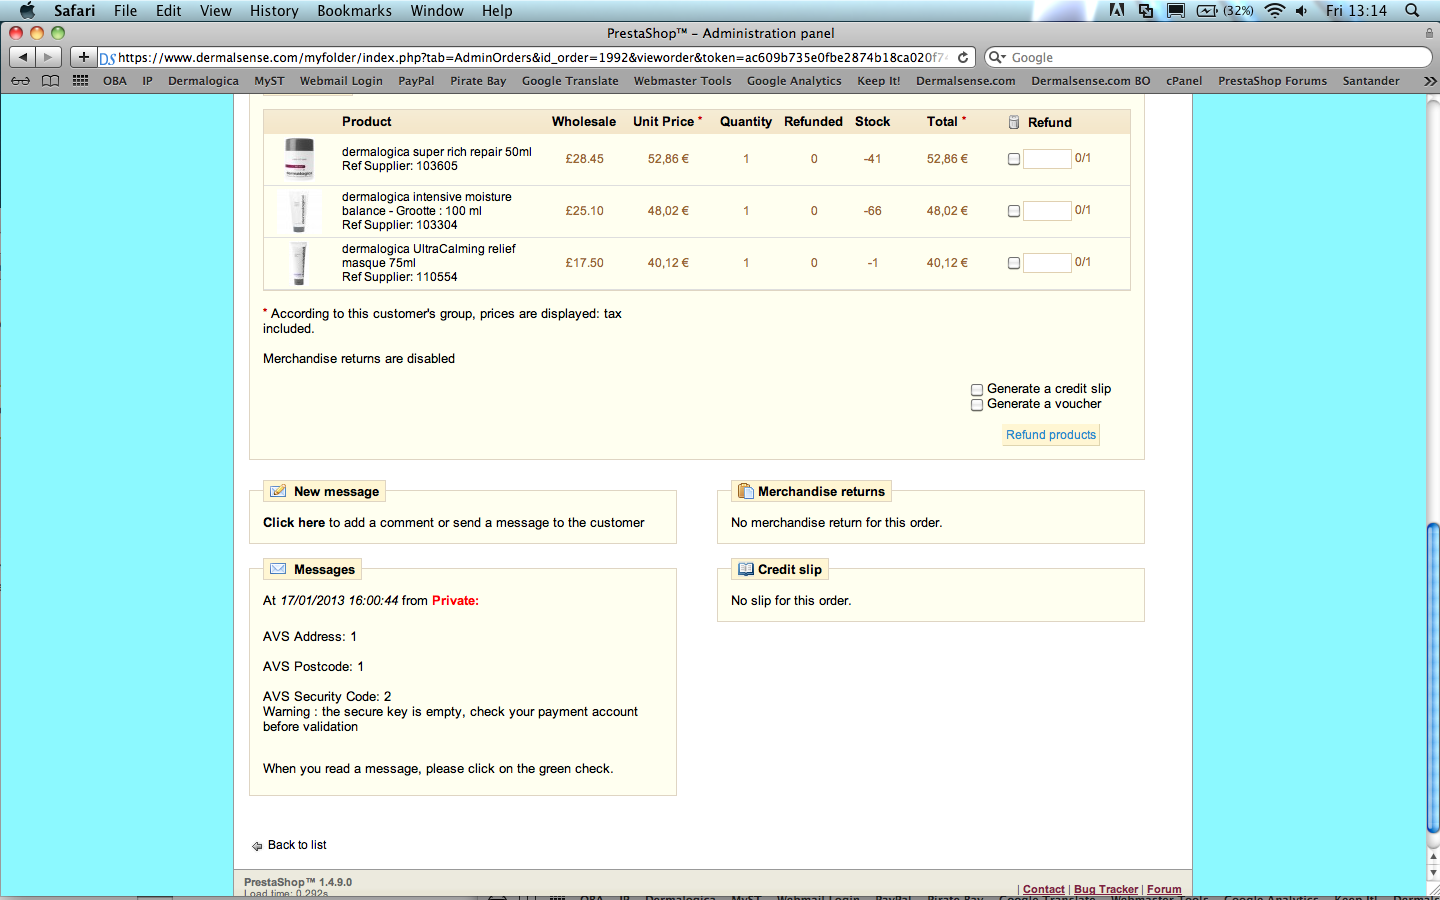Open the PrestaShop Forums bookmark
The height and width of the screenshot is (900, 1440).
[x=1272, y=81]
